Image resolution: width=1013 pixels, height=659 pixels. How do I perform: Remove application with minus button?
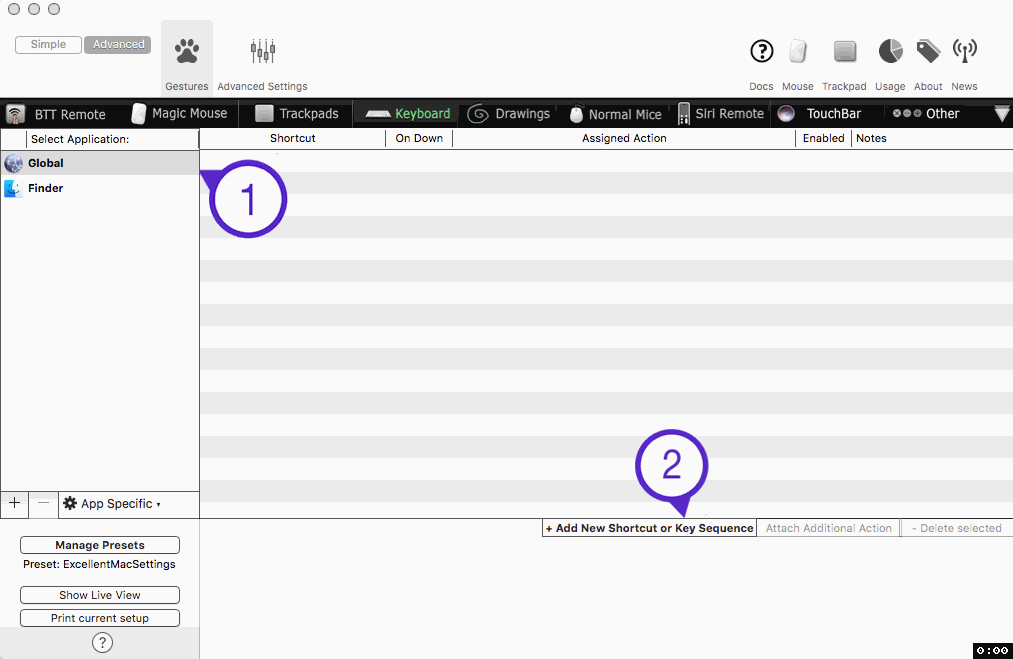[x=43, y=503]
